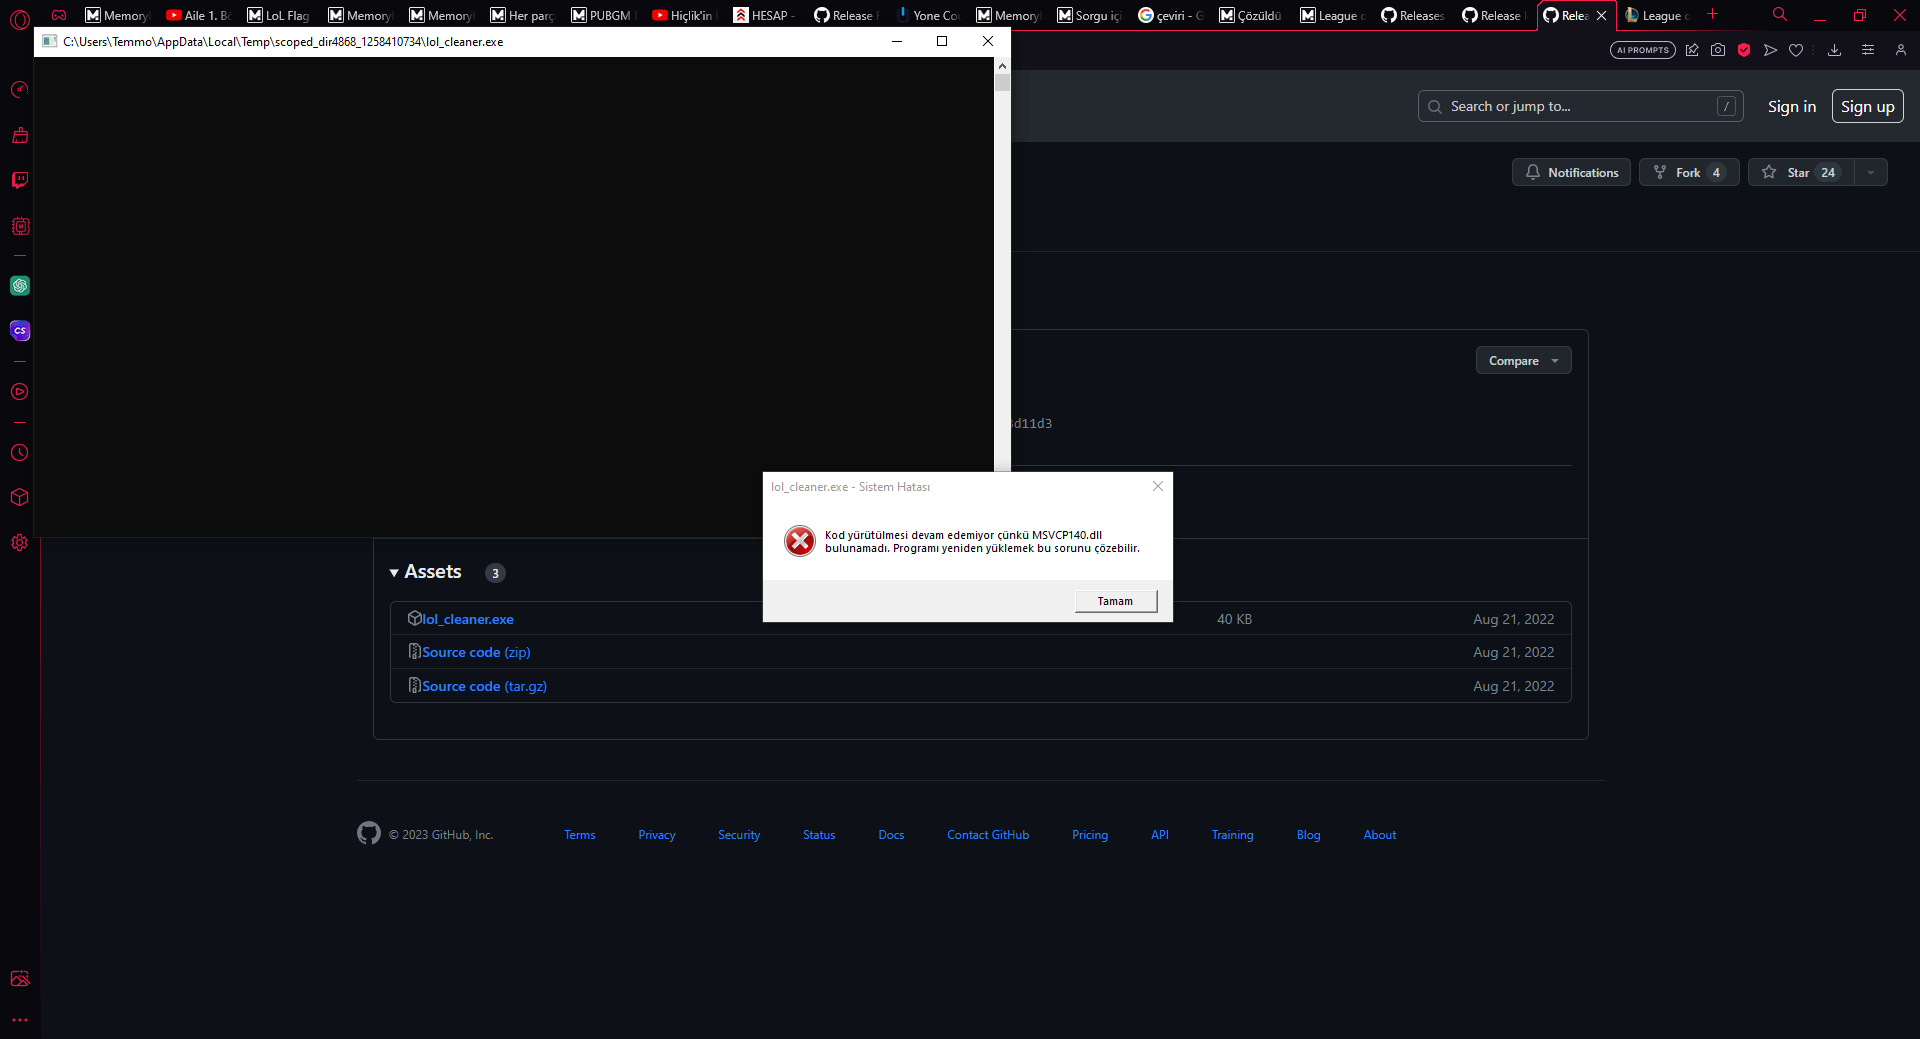Click the browser tab search magnifier

[x=1780, y=15]
